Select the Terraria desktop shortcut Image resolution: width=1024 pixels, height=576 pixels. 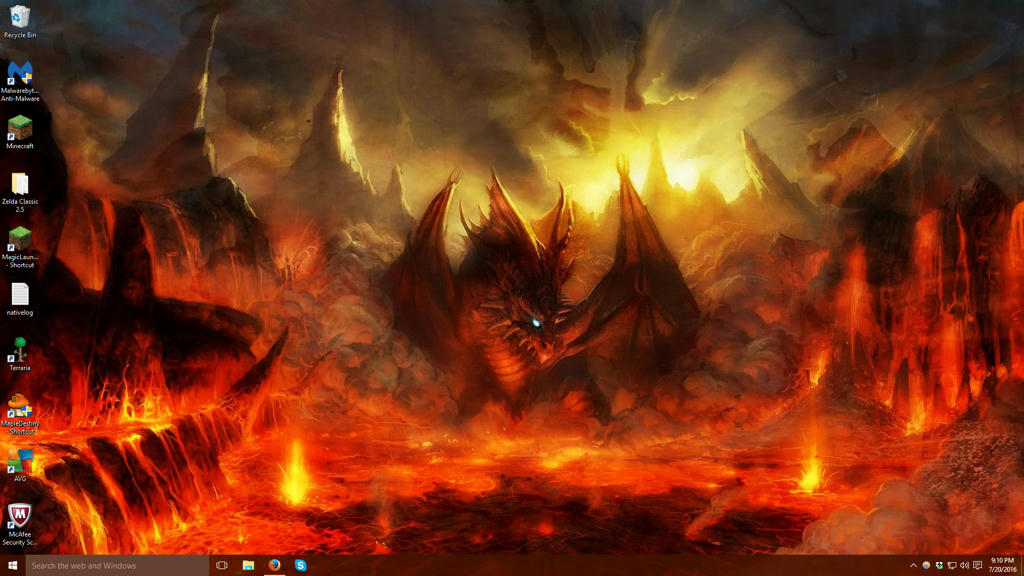tap(20, 354)
